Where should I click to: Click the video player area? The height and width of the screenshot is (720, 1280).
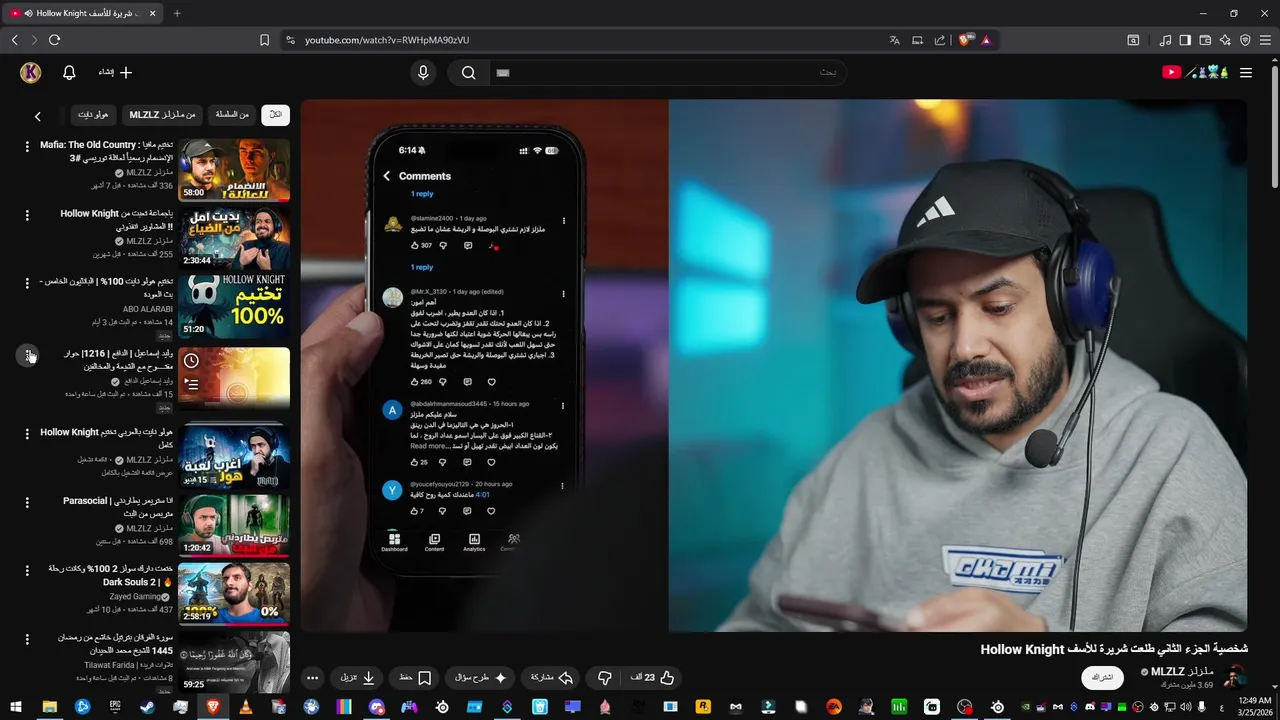773,365
